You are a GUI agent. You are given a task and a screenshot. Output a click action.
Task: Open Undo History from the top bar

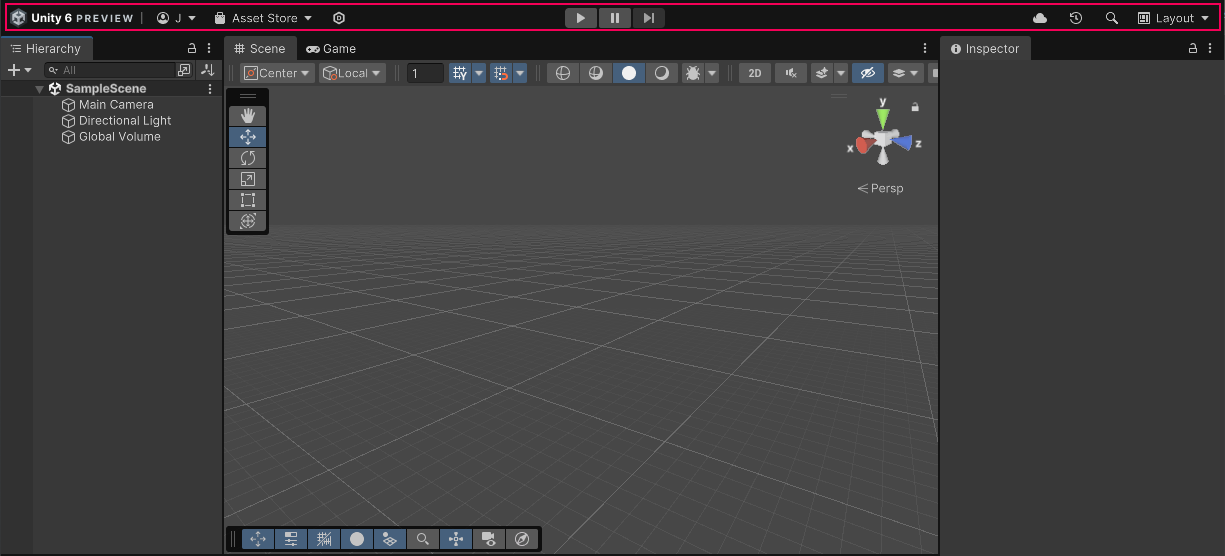(1076, 18)
